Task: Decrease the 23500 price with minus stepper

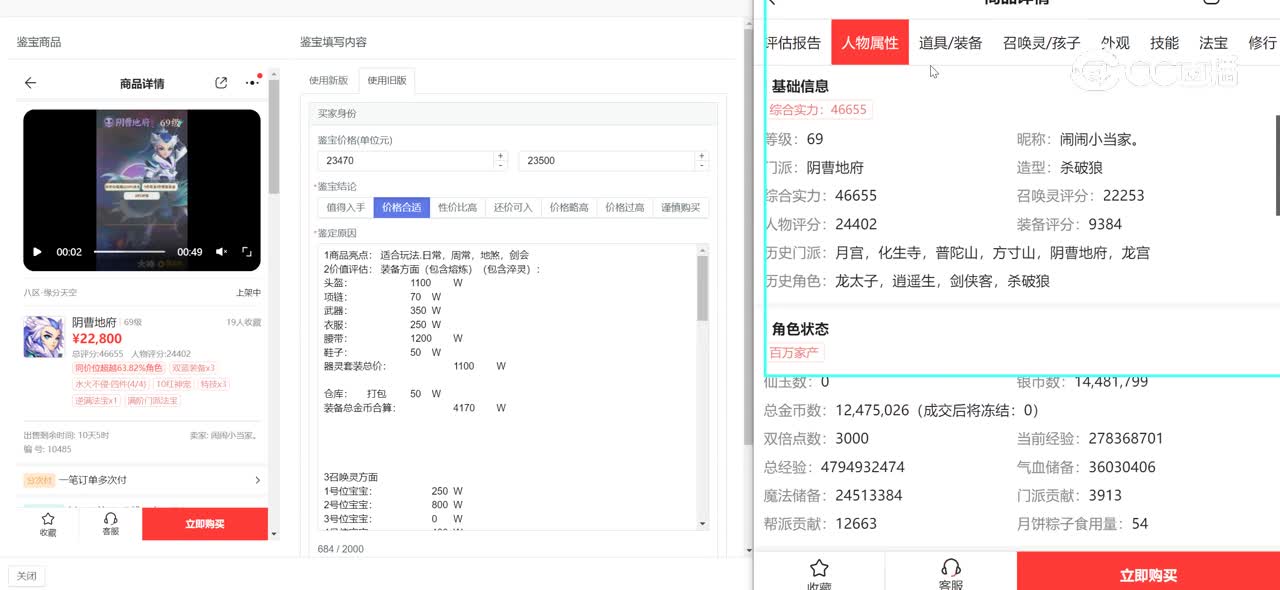Action: tap(701, 165)
